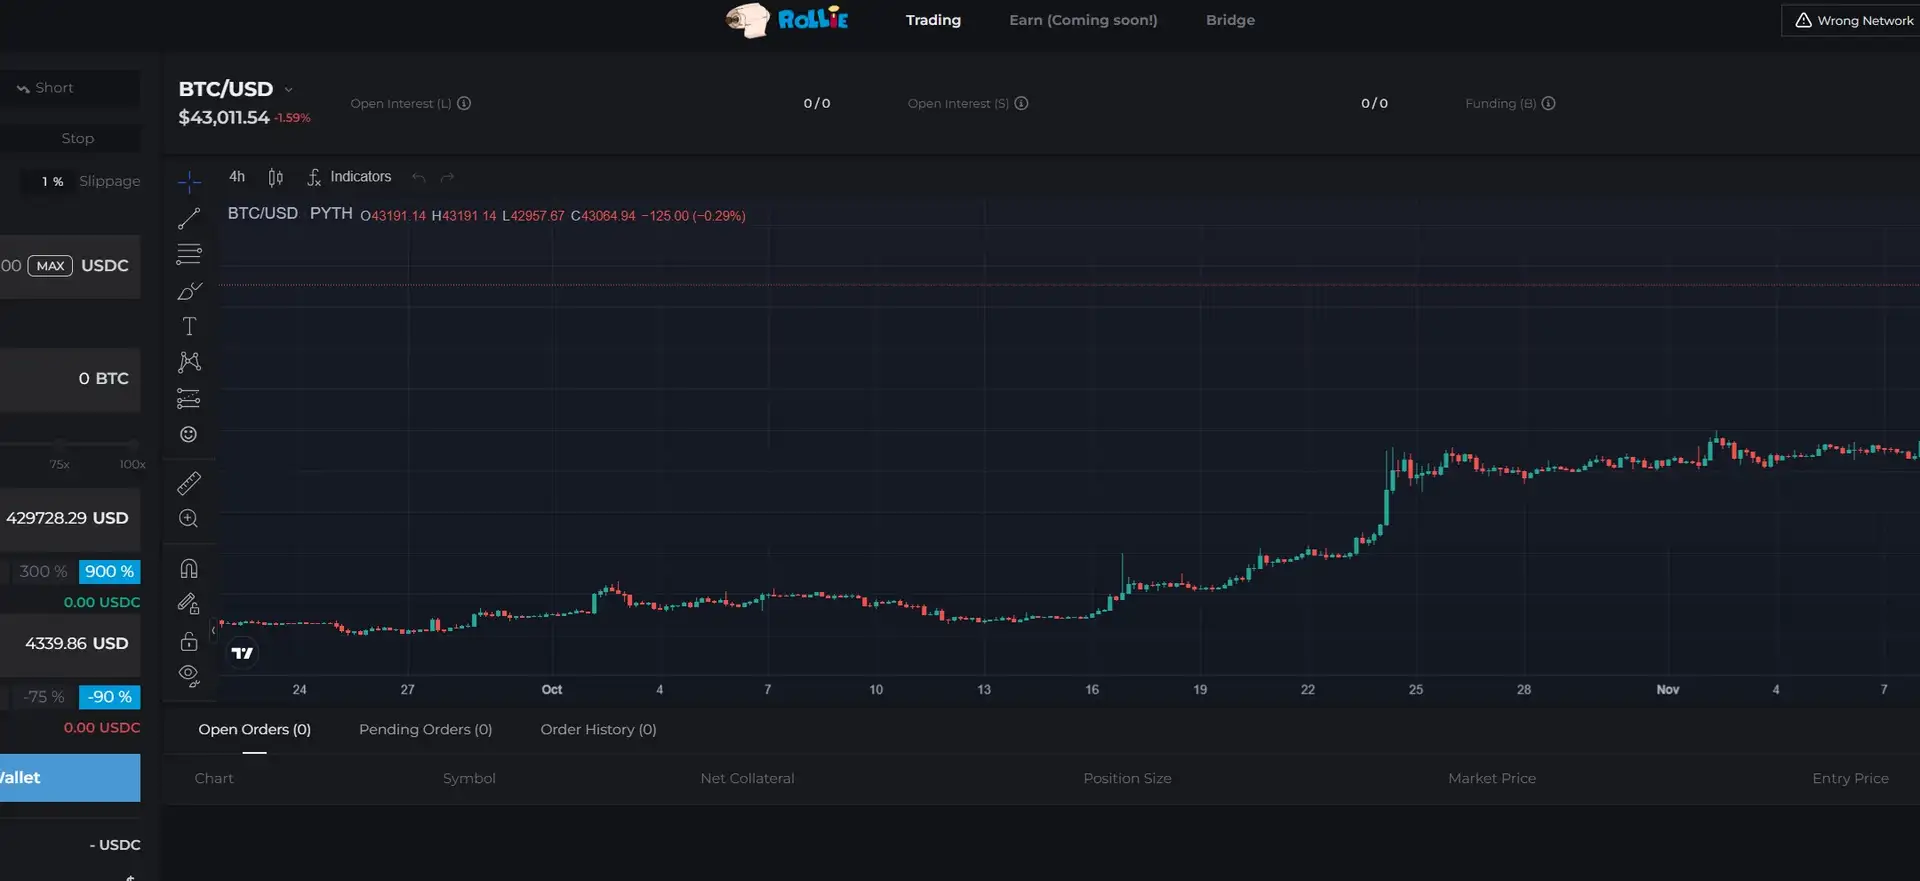Image resolution: width=1920 pixels, height=881 pixels.
Task: Select 900 % take profit option
Action: (x=109, y=572)
